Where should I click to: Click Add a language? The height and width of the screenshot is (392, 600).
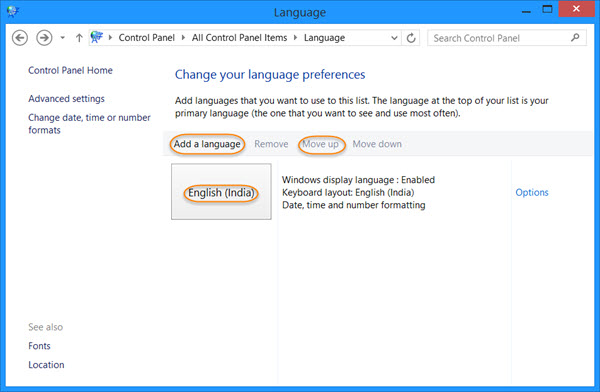click(207, 144)
